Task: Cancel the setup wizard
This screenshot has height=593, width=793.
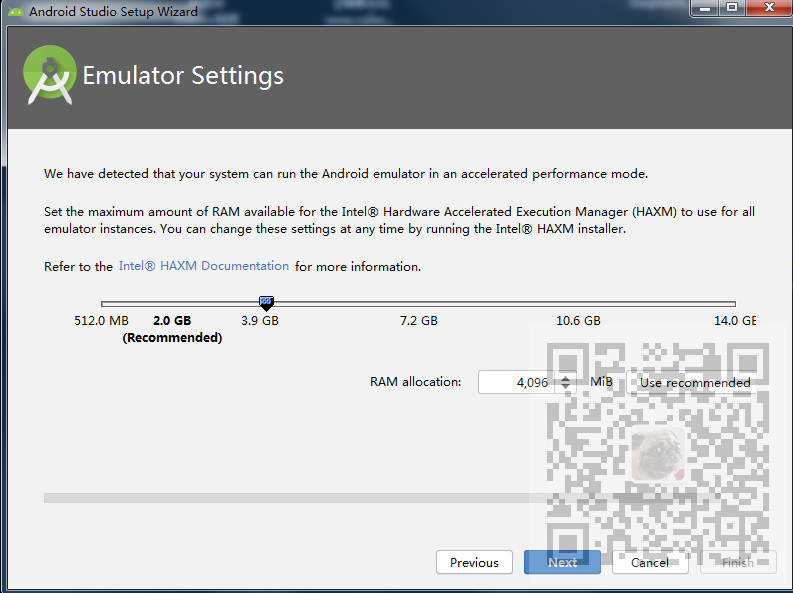Action: tap(650, 562)
